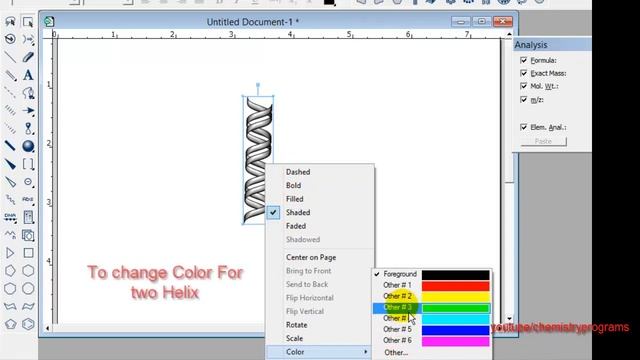Image resolution: width=640 pixels, height=360 pixels.
Task: Select the Eraser tool
Action: coord(28,57)
